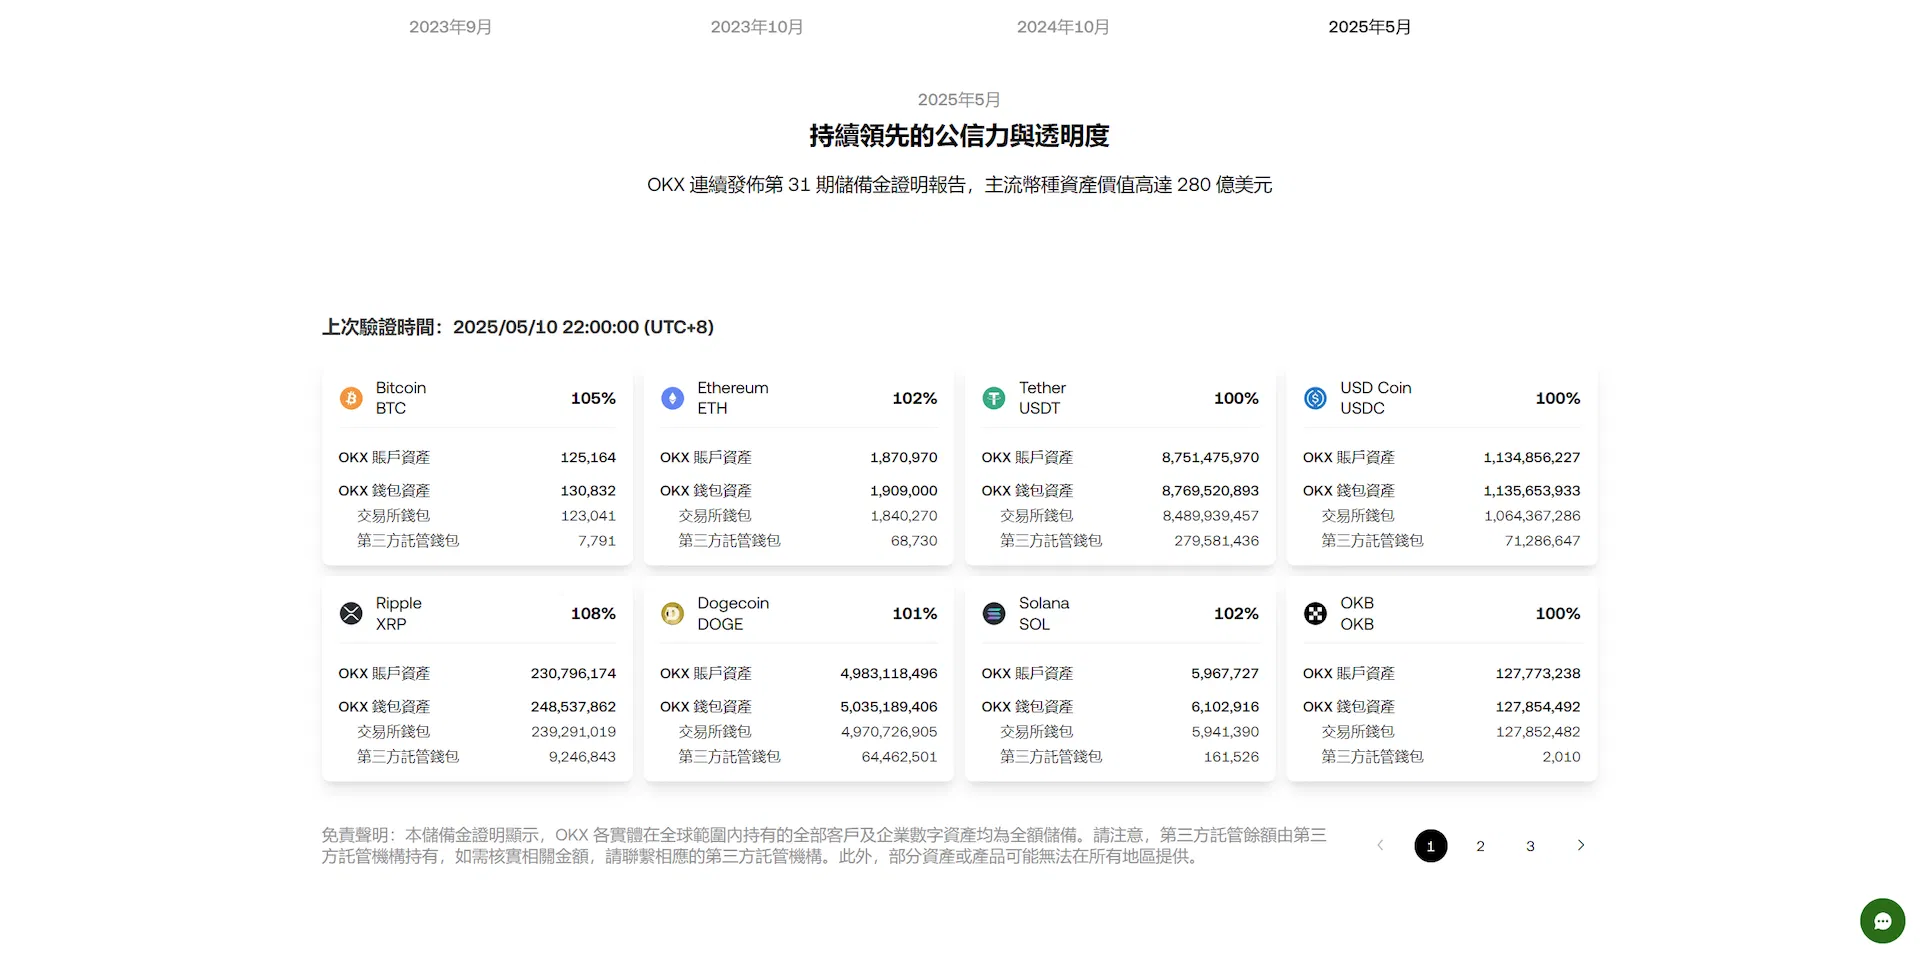Click the Dogecoin 101% reserve ratio
The height and width of the screenshot is (955, 1920).
[x=915, y=613]
